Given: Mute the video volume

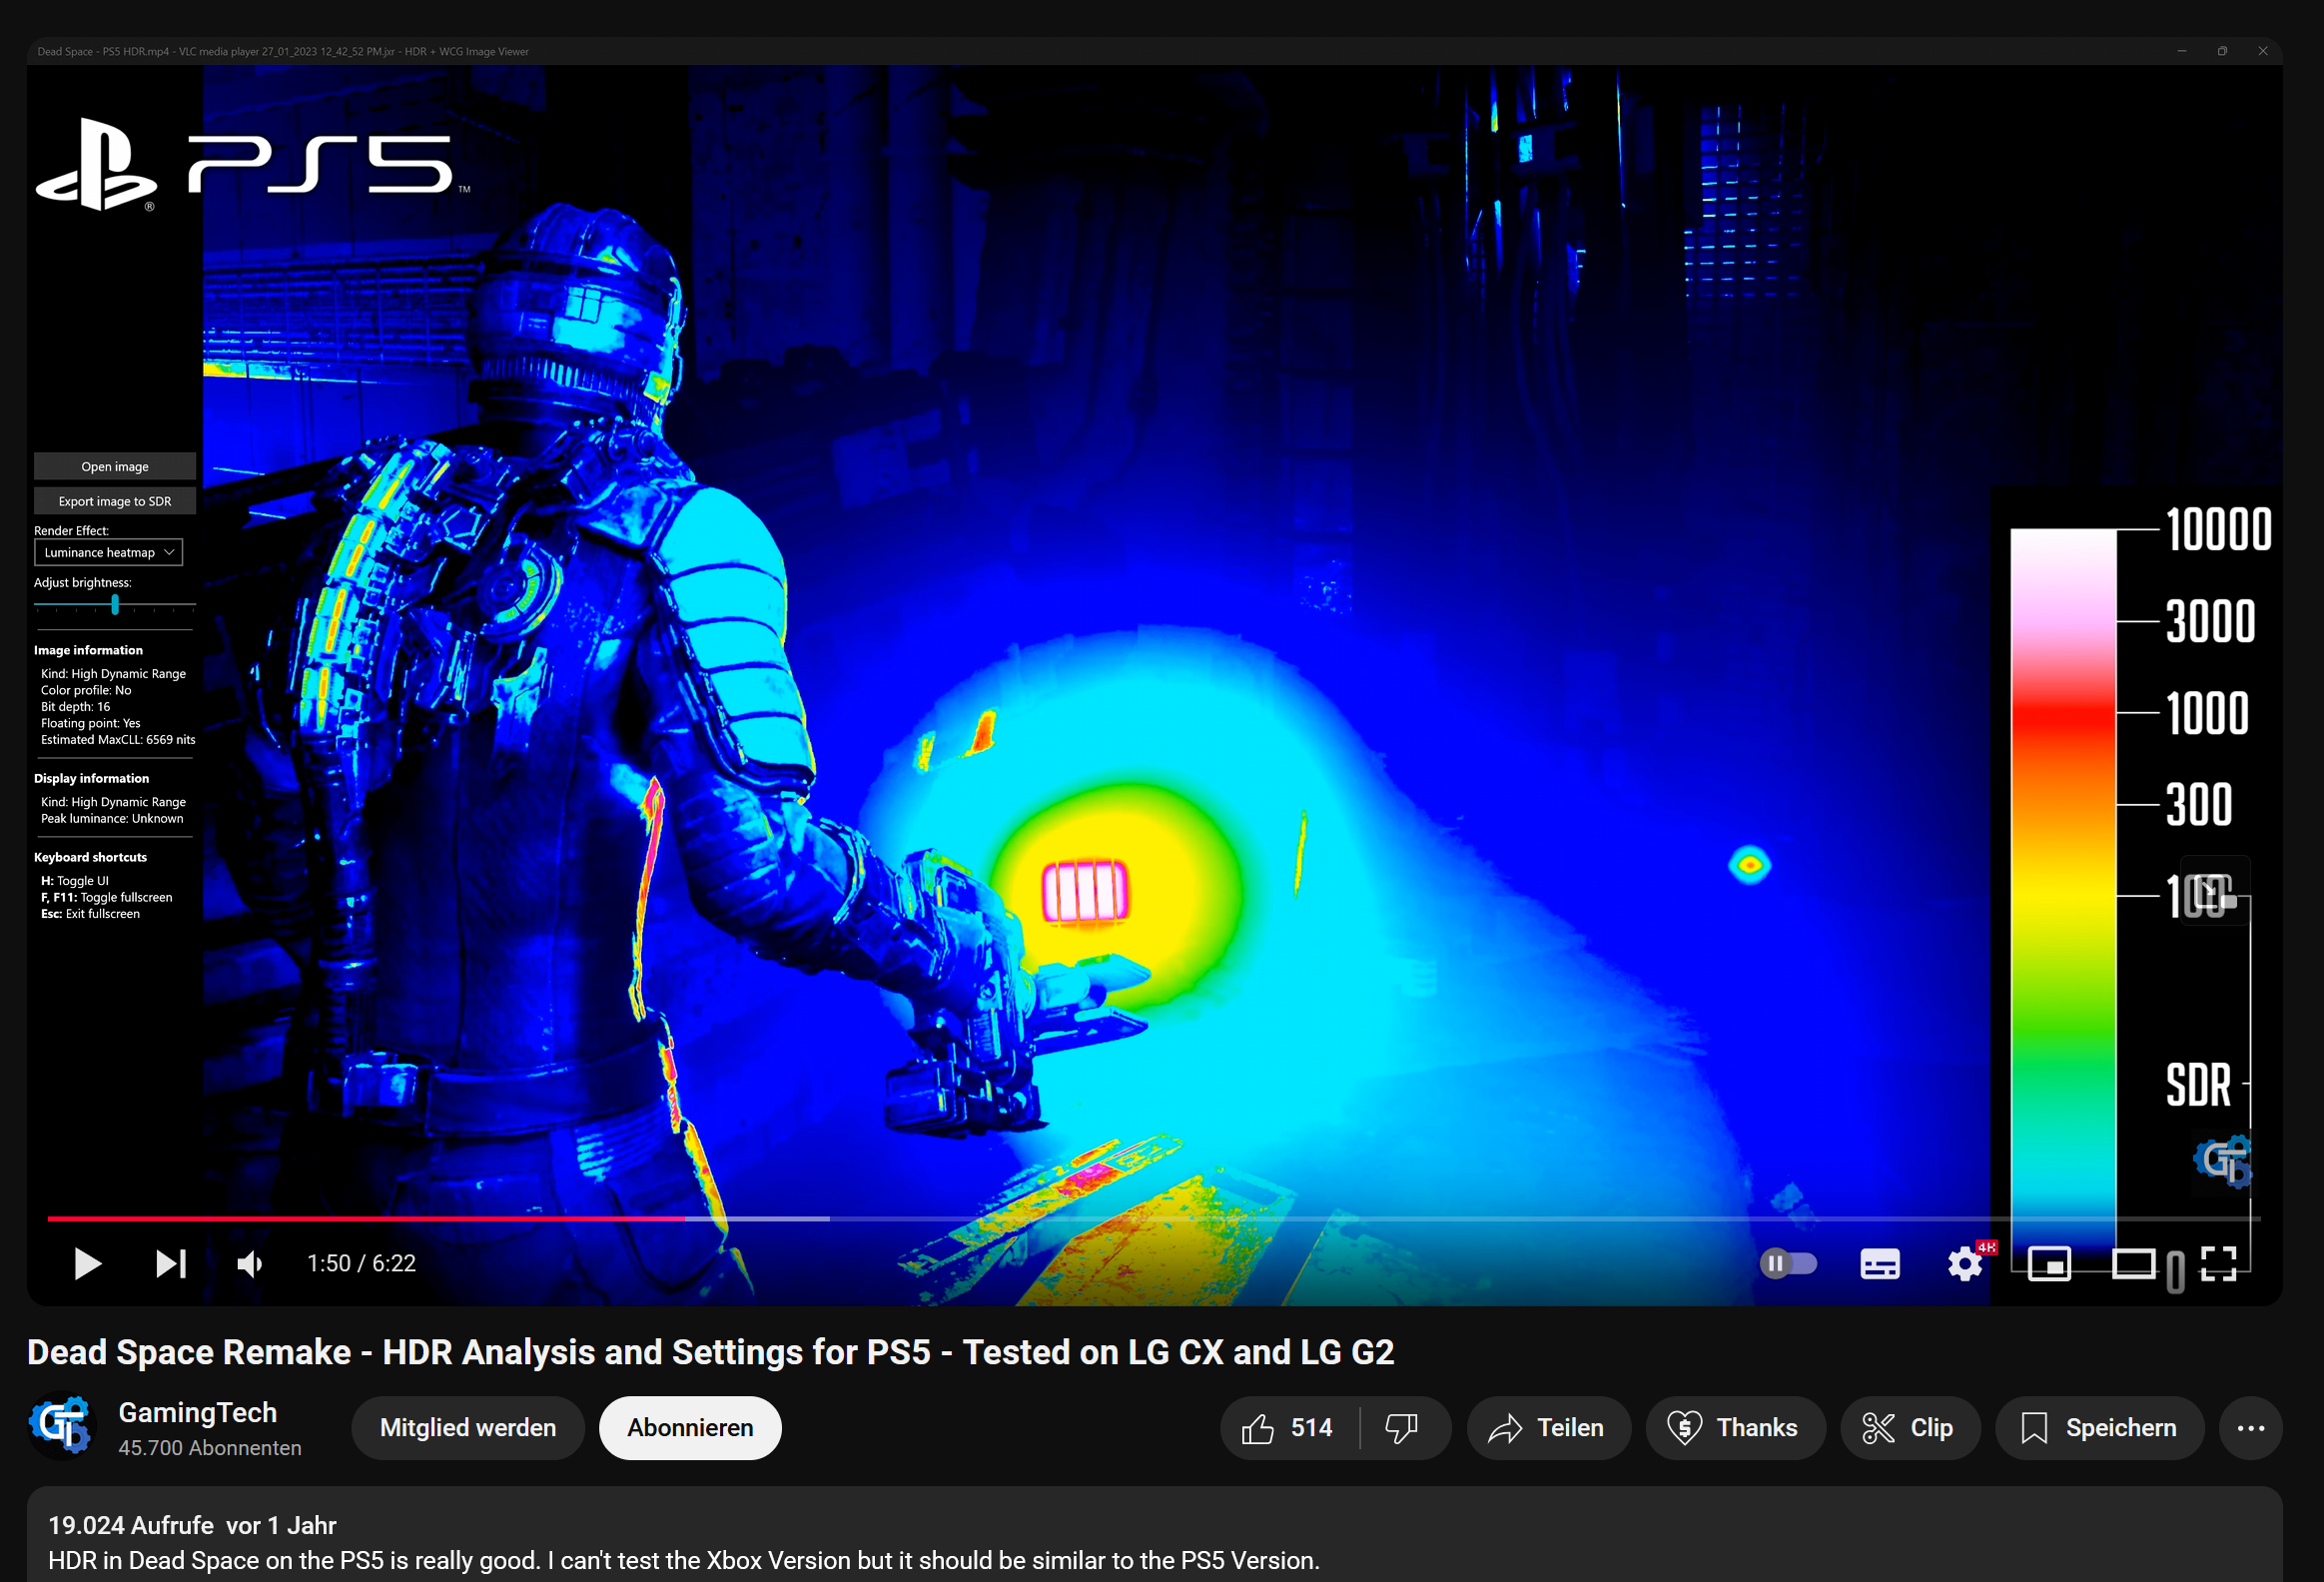Looking at the screenshot, I should (249, 1263).
